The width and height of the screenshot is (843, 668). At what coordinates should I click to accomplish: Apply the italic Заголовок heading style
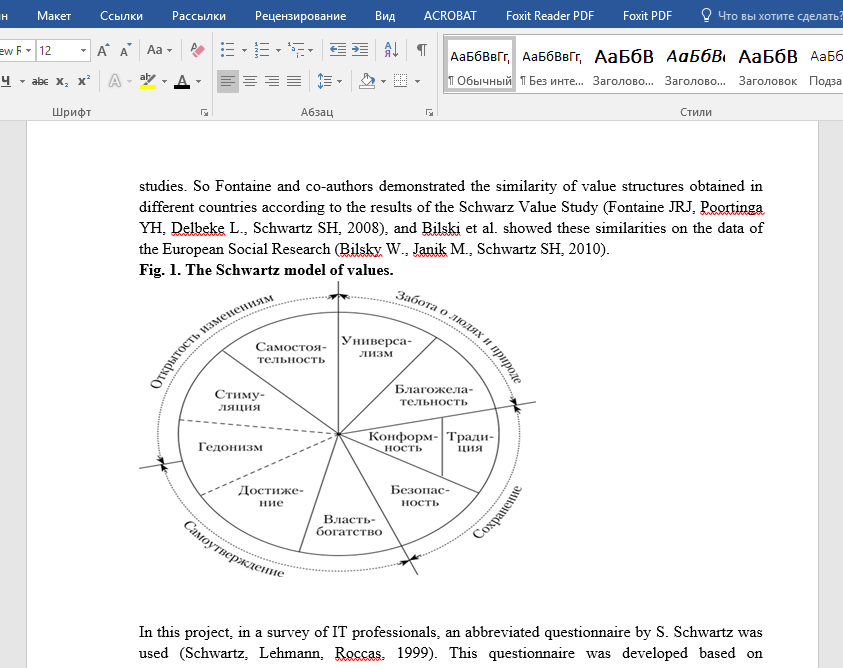click(695, 65)
